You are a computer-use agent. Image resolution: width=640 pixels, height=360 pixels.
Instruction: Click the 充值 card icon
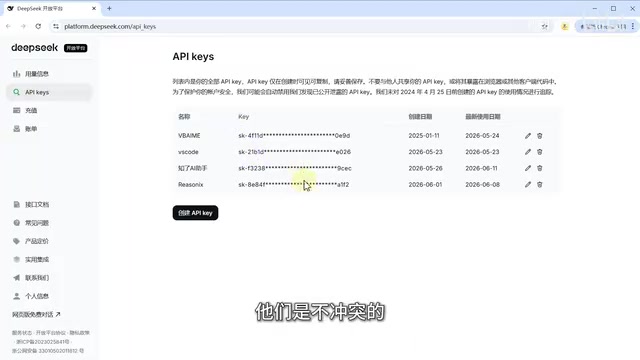click(16, 110)
